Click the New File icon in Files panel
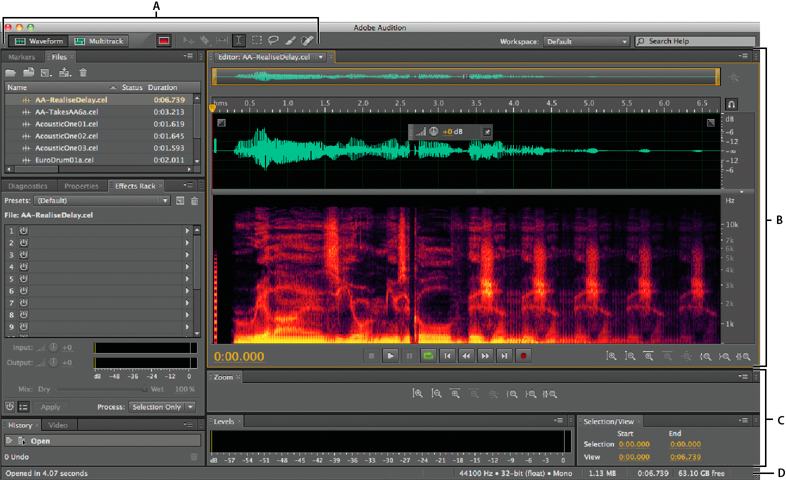This screenshot has height=480, width=786. tap(46, 73)
